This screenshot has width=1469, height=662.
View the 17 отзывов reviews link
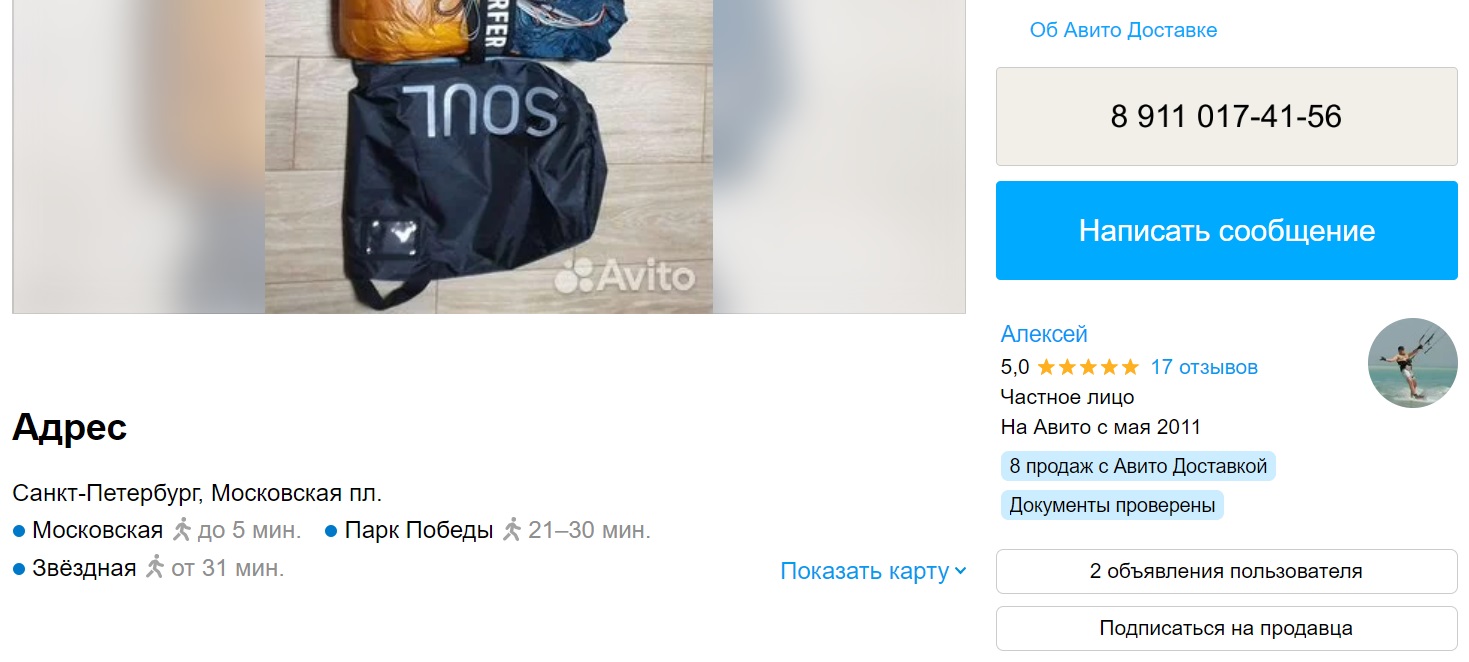tap(1204, 367)
